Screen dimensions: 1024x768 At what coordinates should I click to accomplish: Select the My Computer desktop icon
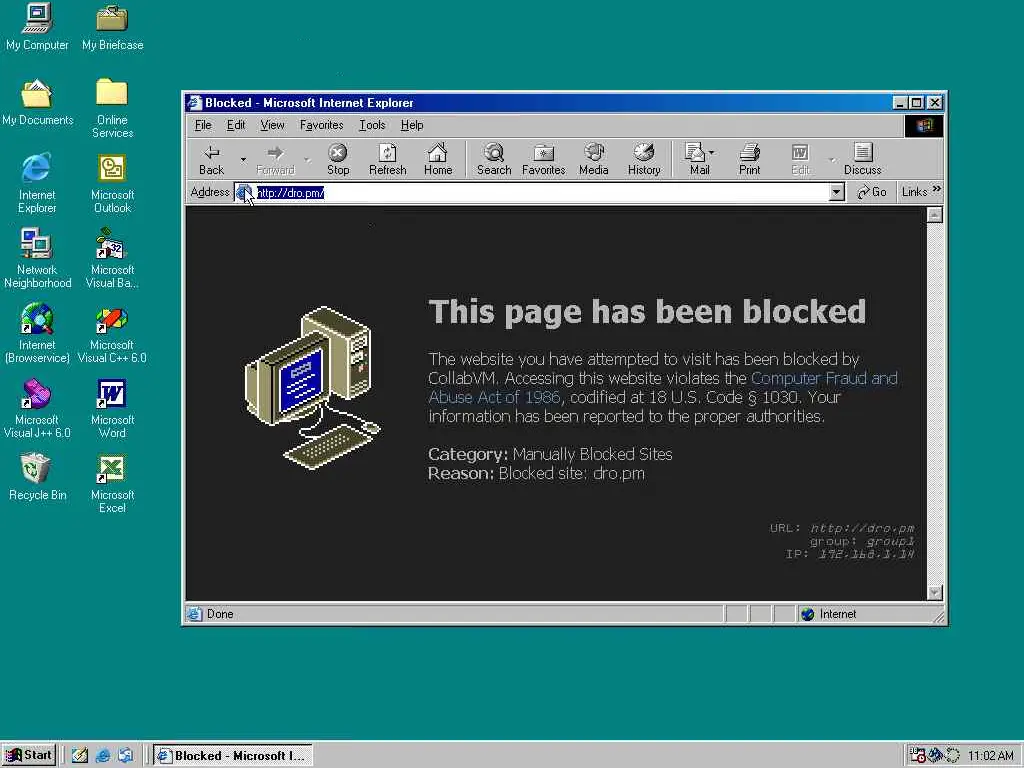pos(37,27)
